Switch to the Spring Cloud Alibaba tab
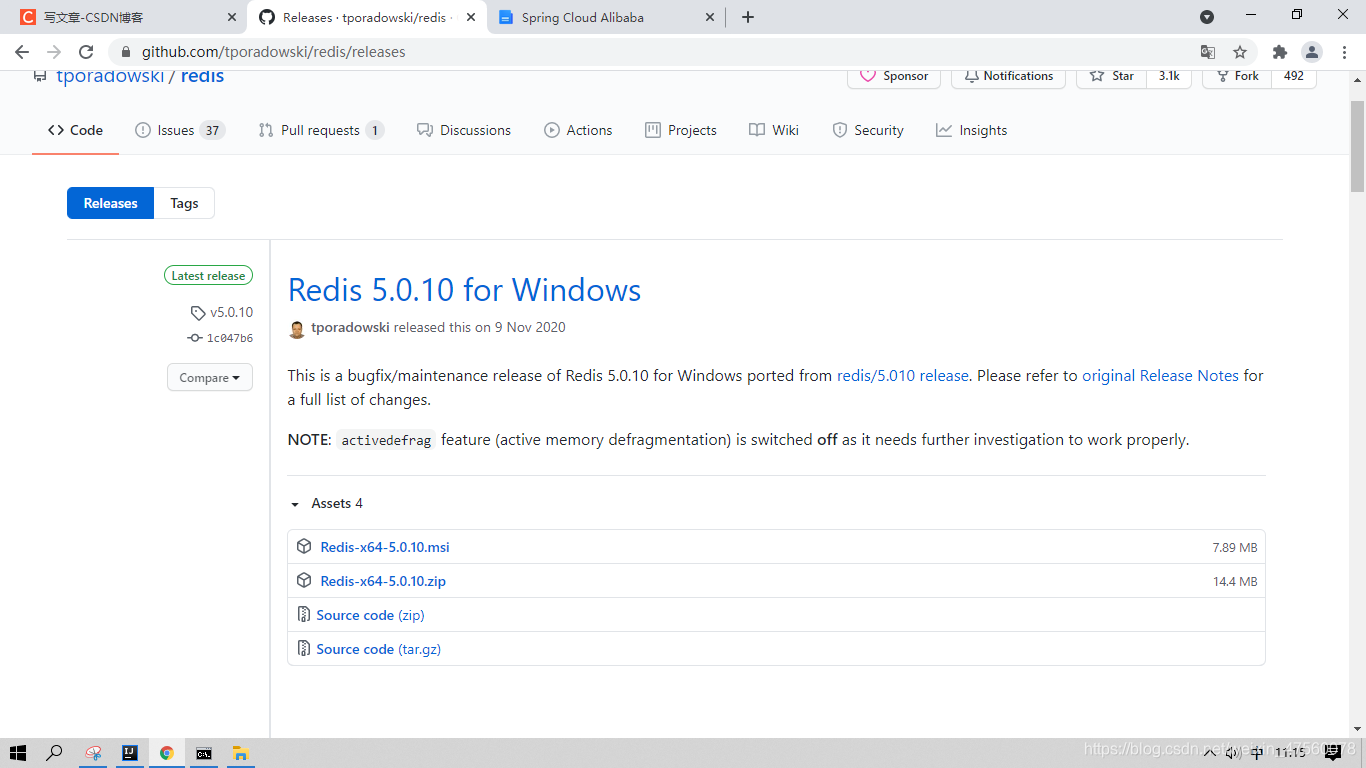The height and width of the screenshot is (768, 1366). [x=607, y=17]
